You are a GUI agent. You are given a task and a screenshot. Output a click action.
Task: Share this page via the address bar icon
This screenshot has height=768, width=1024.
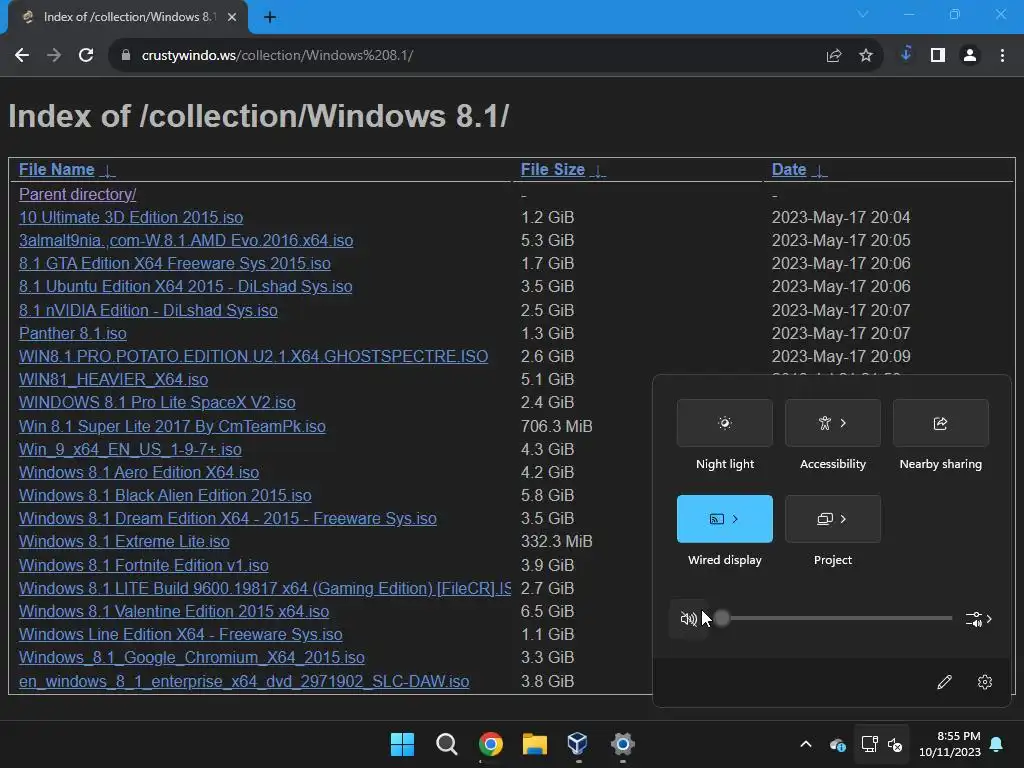click(x=834, y=56)
